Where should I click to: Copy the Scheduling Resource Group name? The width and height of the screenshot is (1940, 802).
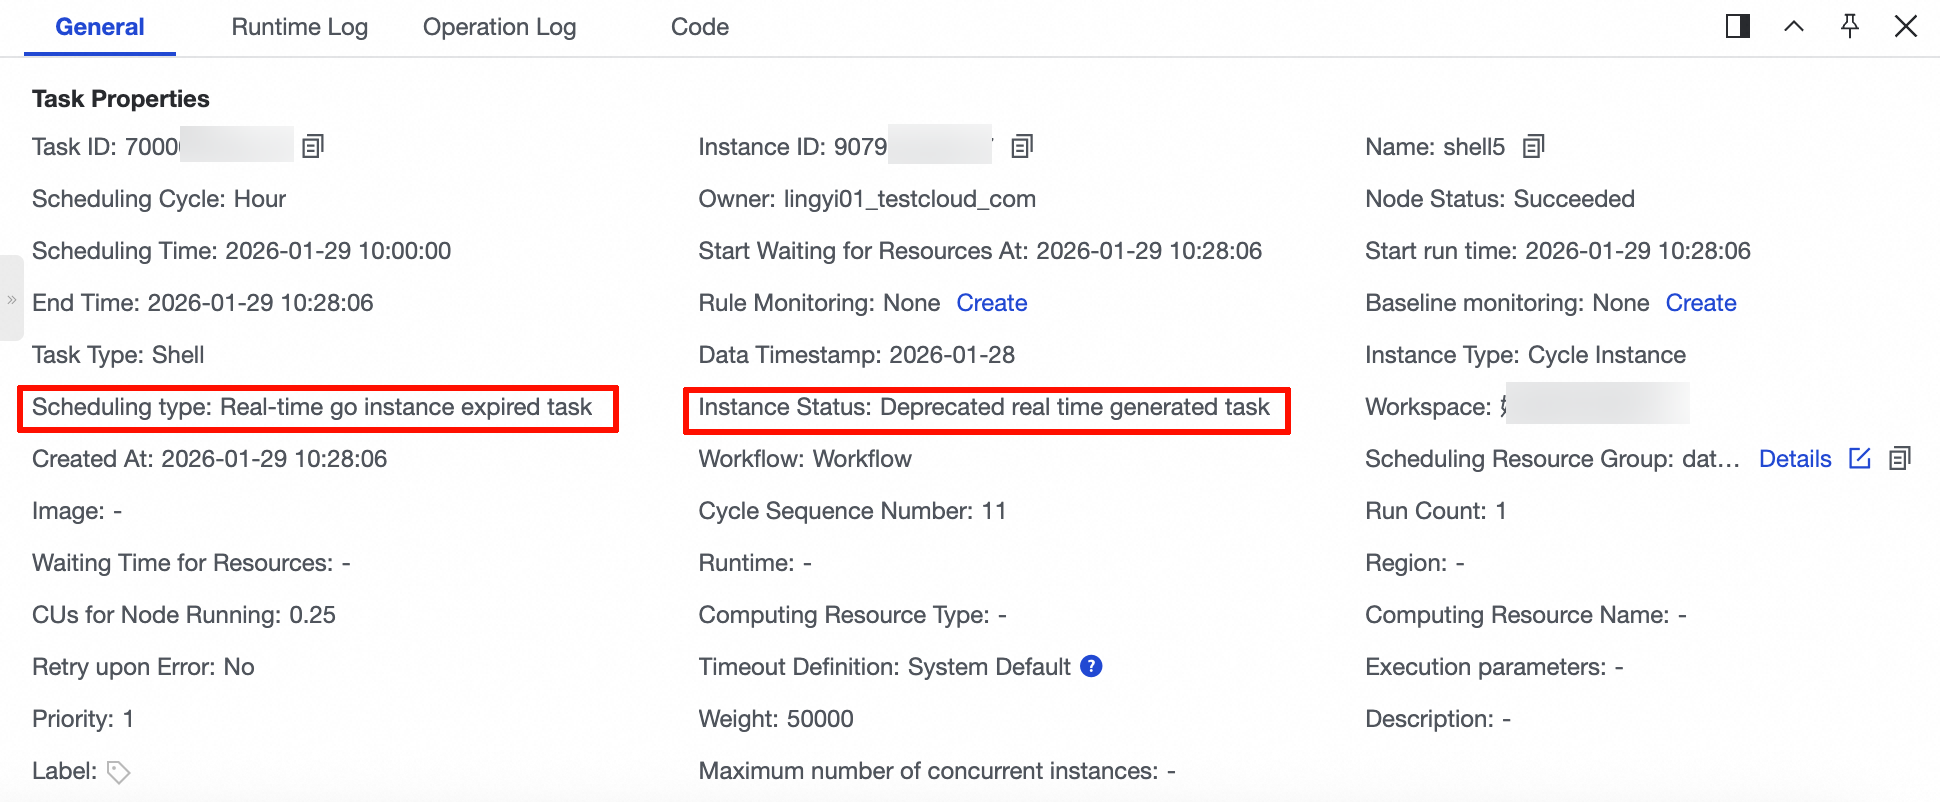pos(1900,459)
